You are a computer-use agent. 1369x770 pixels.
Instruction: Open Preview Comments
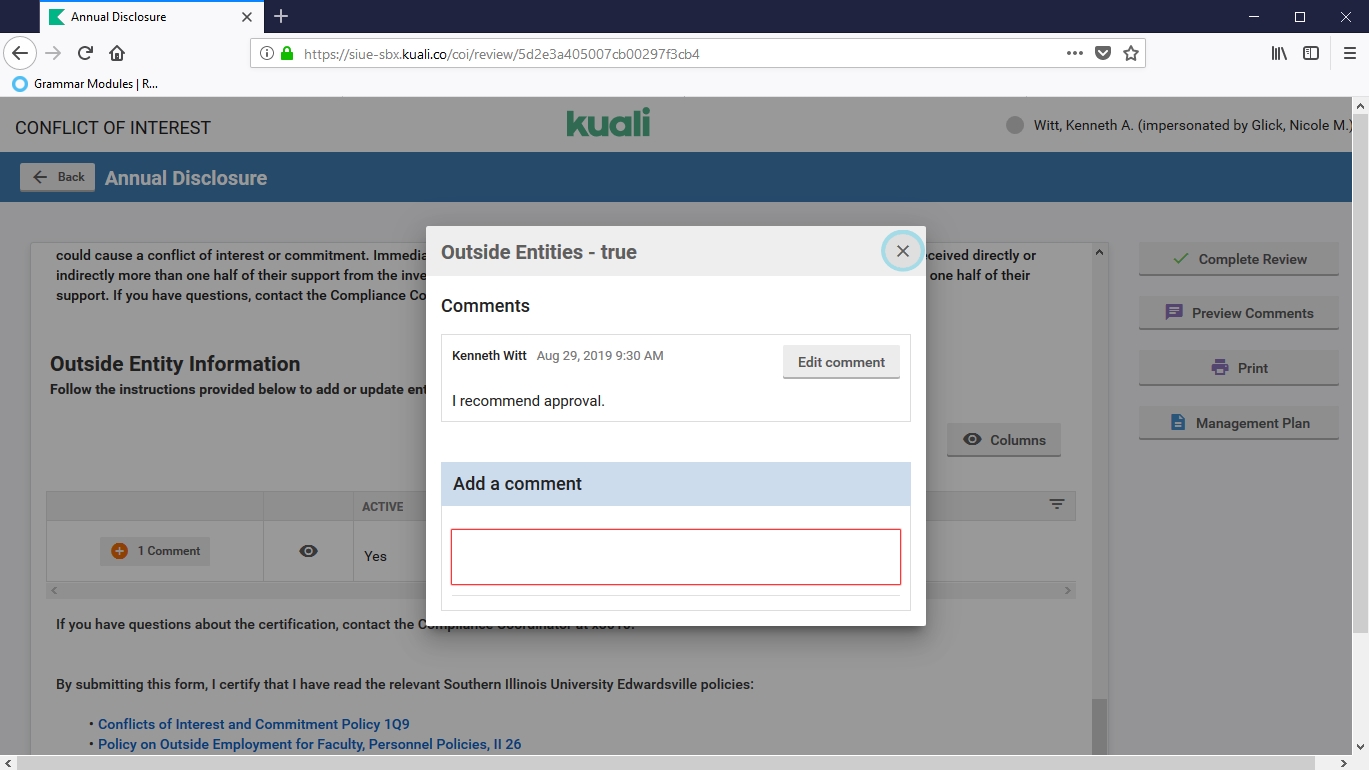[1238, 313]
